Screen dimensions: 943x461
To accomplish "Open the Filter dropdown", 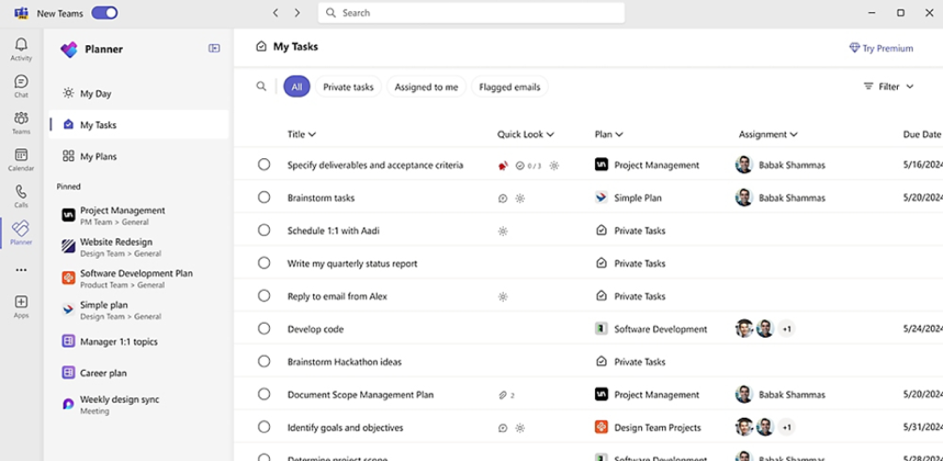I will click(888, 87).
